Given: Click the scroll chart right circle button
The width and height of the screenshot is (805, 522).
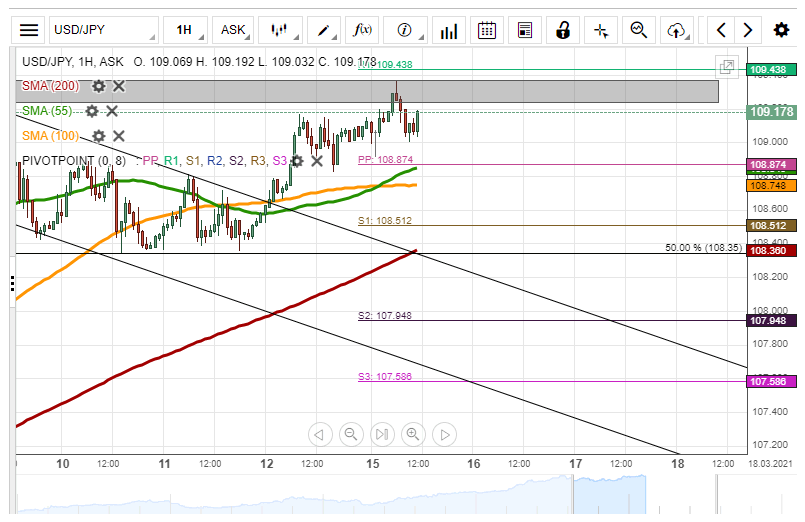Looking at the screenshot, I should point(445,435).
